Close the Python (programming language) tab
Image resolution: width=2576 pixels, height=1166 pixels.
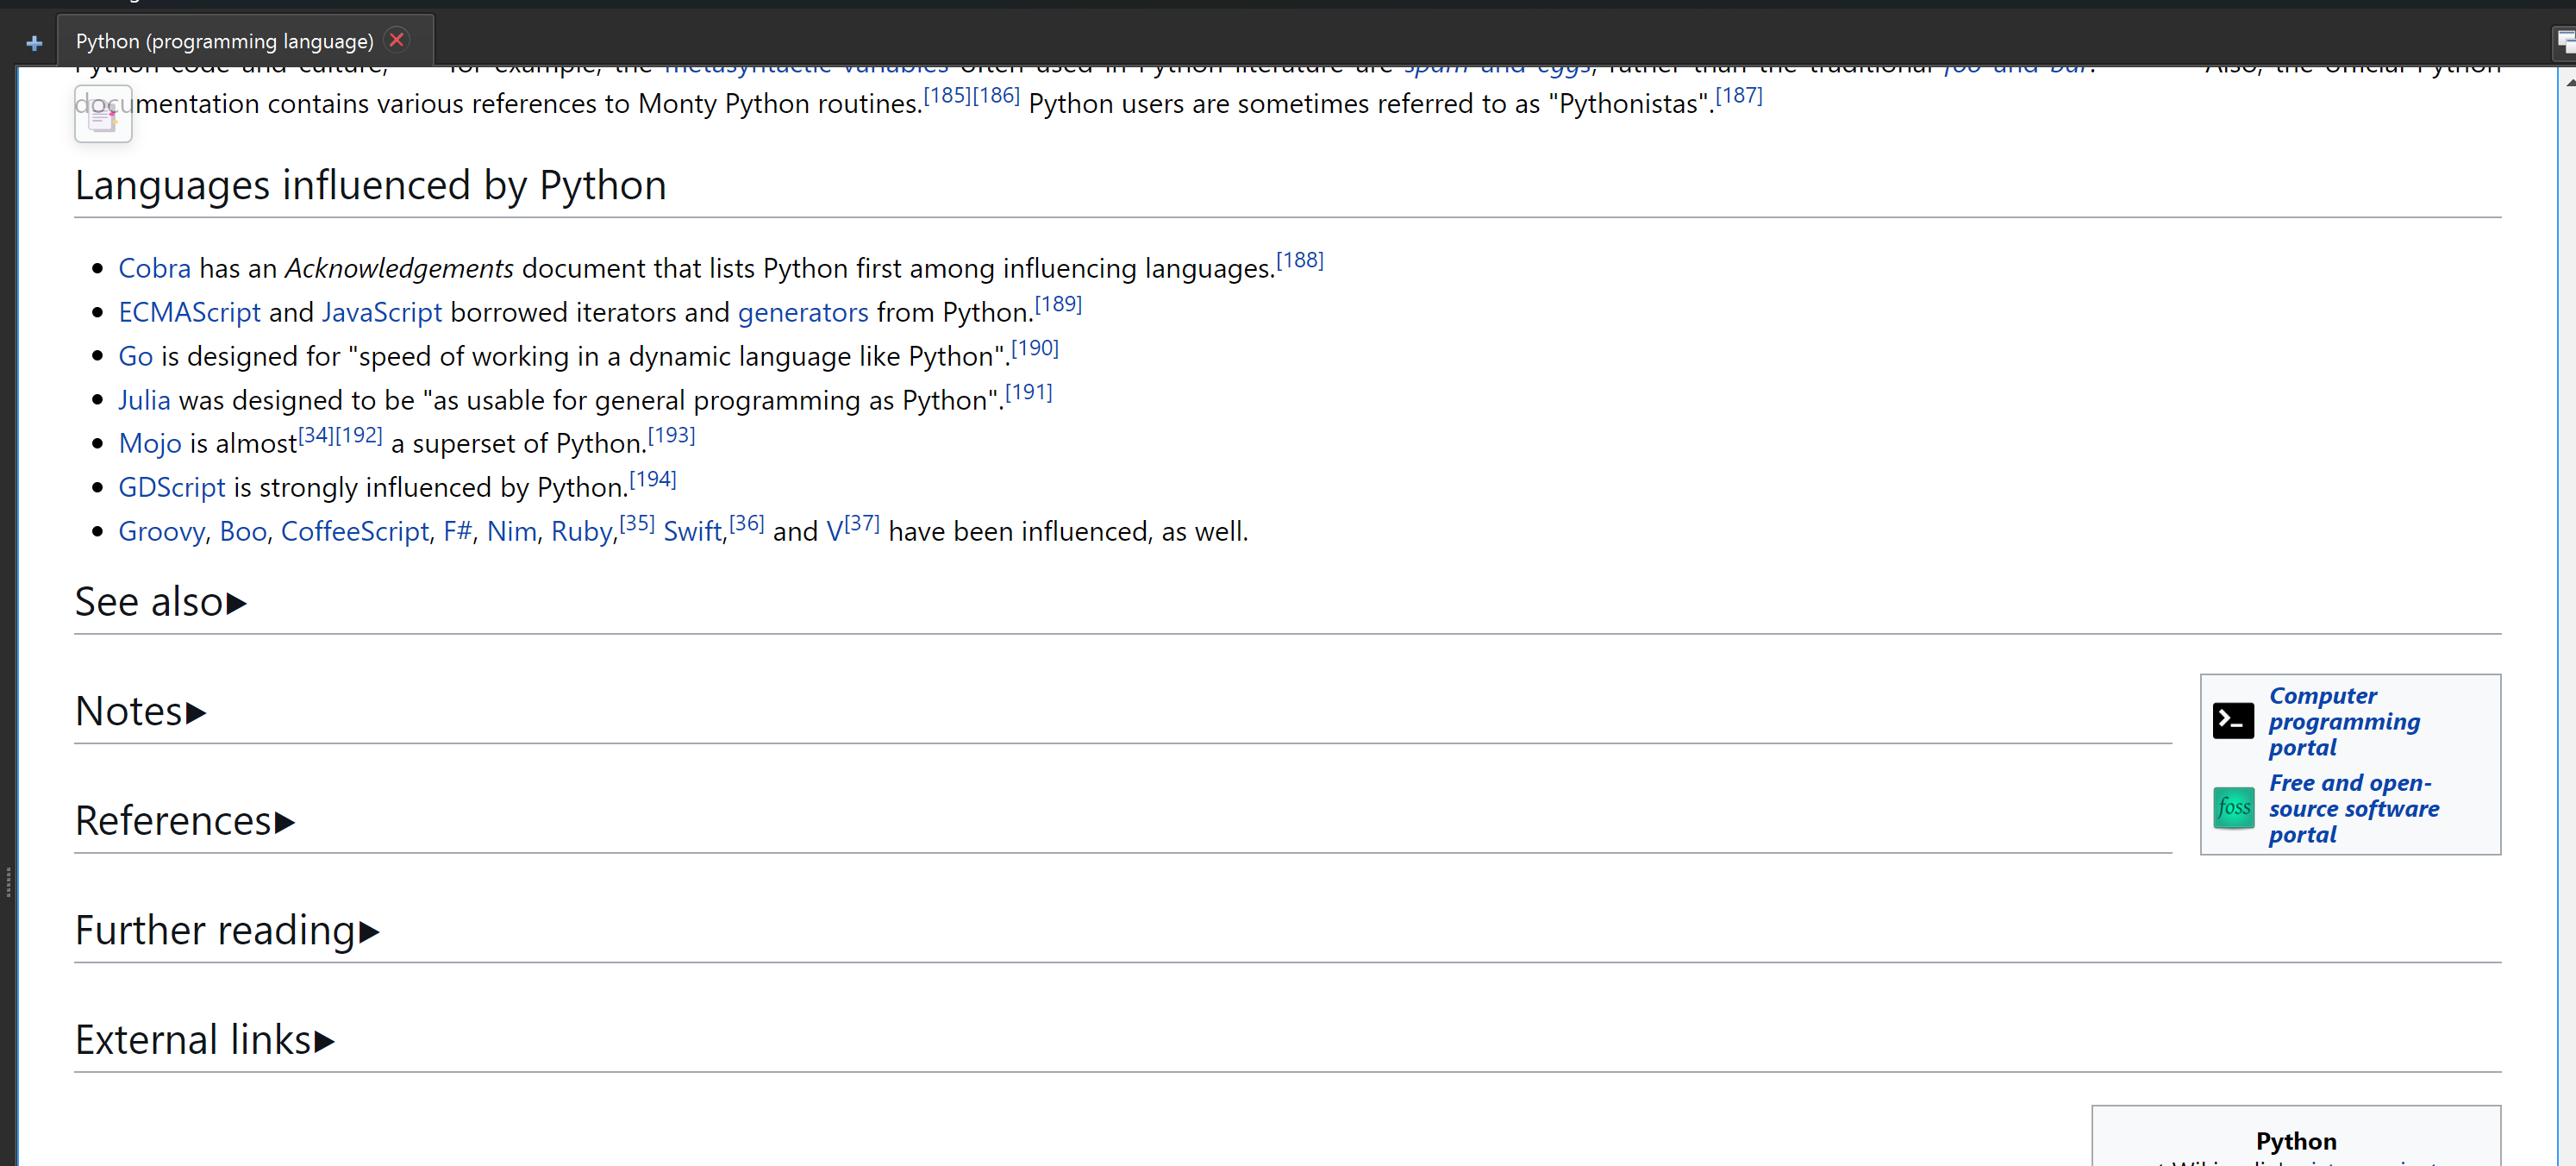pos(397,40)
